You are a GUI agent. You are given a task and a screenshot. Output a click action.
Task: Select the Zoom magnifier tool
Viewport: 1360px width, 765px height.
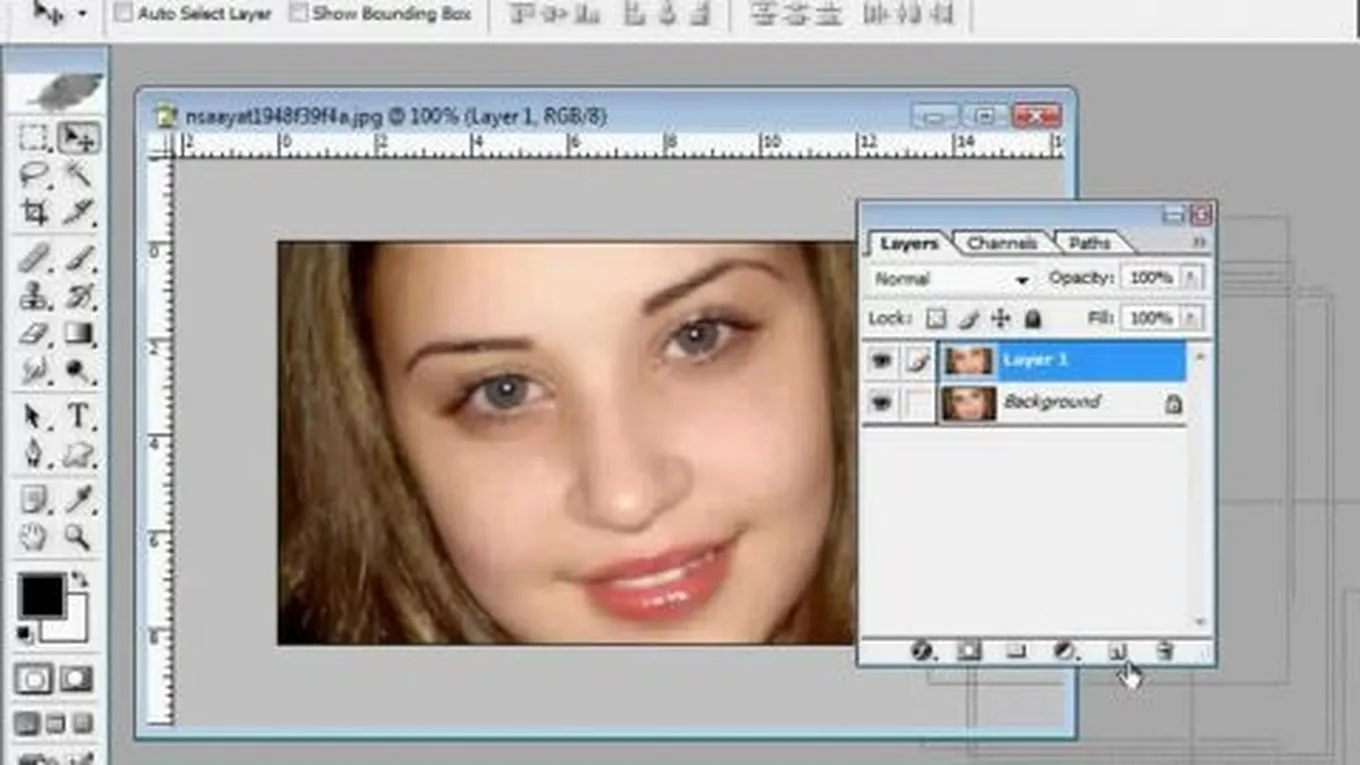tap(78, 536)
